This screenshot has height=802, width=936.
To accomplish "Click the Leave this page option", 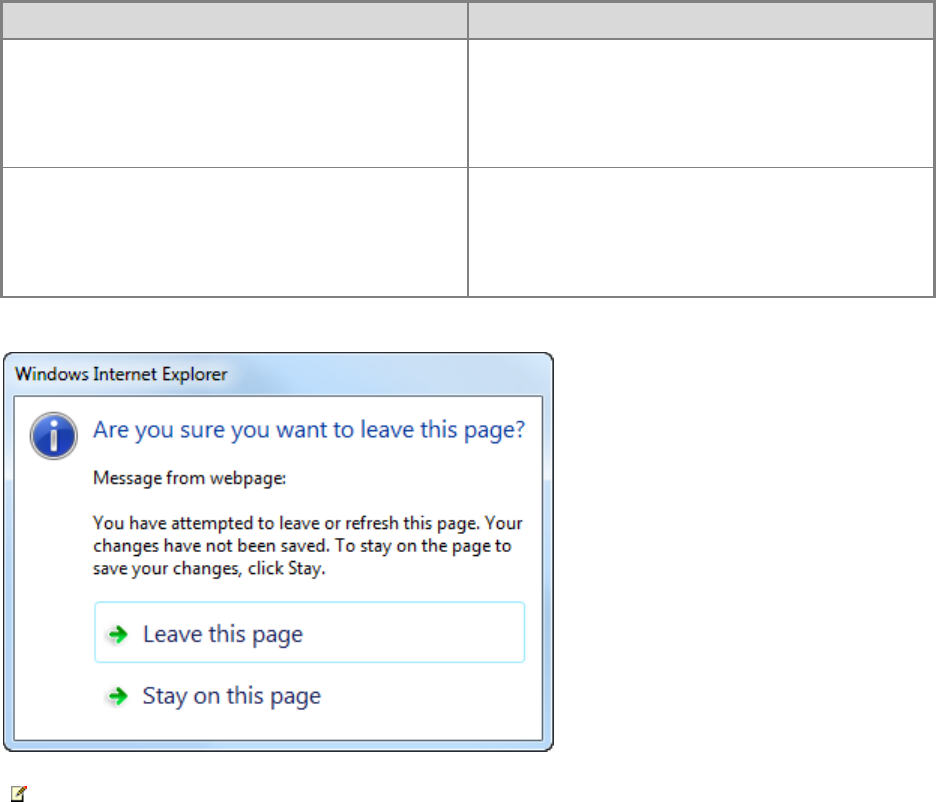I will (x=309, y=633).
